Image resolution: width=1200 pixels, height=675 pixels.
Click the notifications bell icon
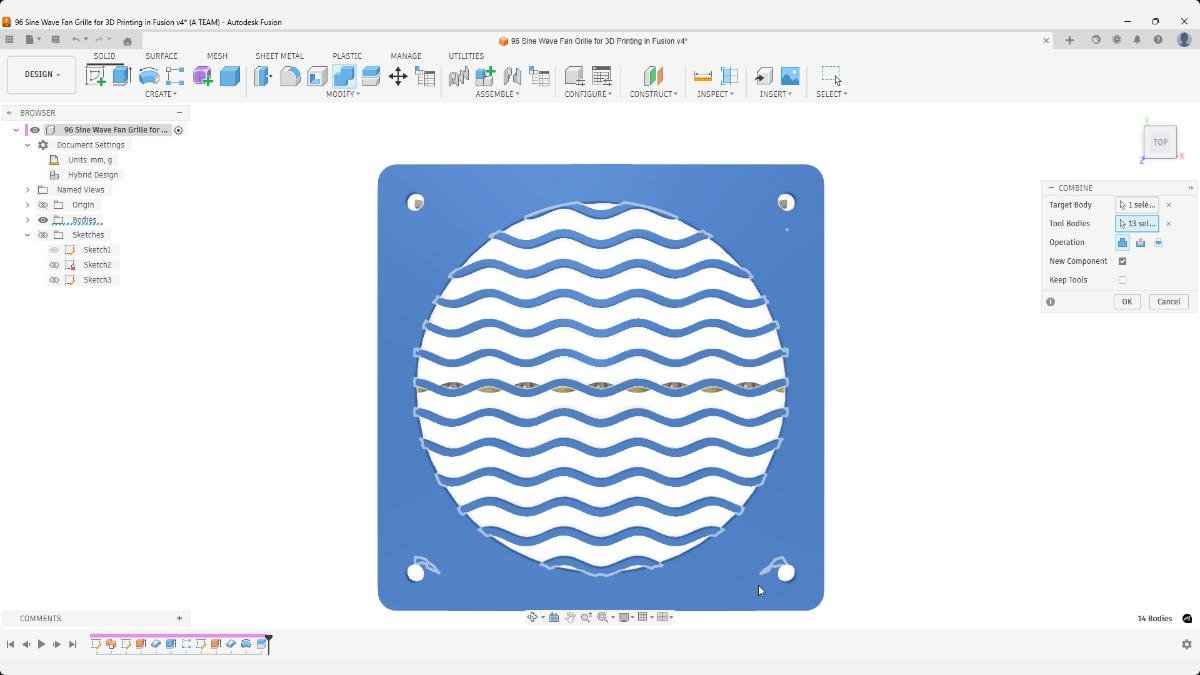pyautogui.click(x=1137, y=40)
